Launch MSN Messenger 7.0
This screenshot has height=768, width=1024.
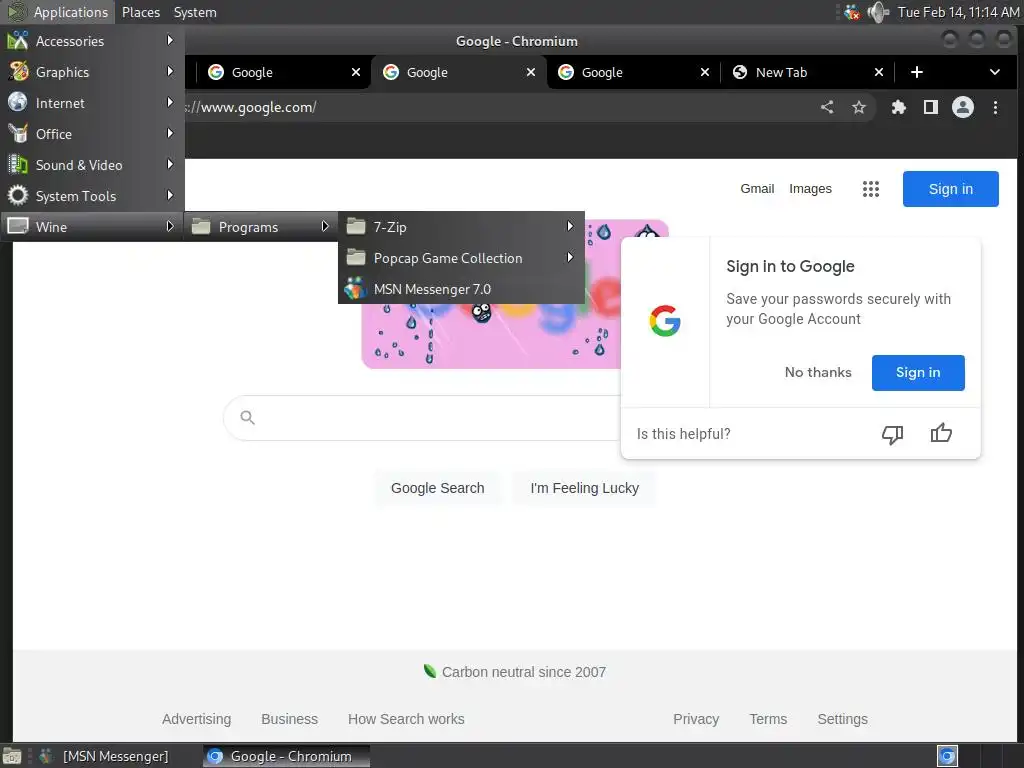(x=461, y=289)
